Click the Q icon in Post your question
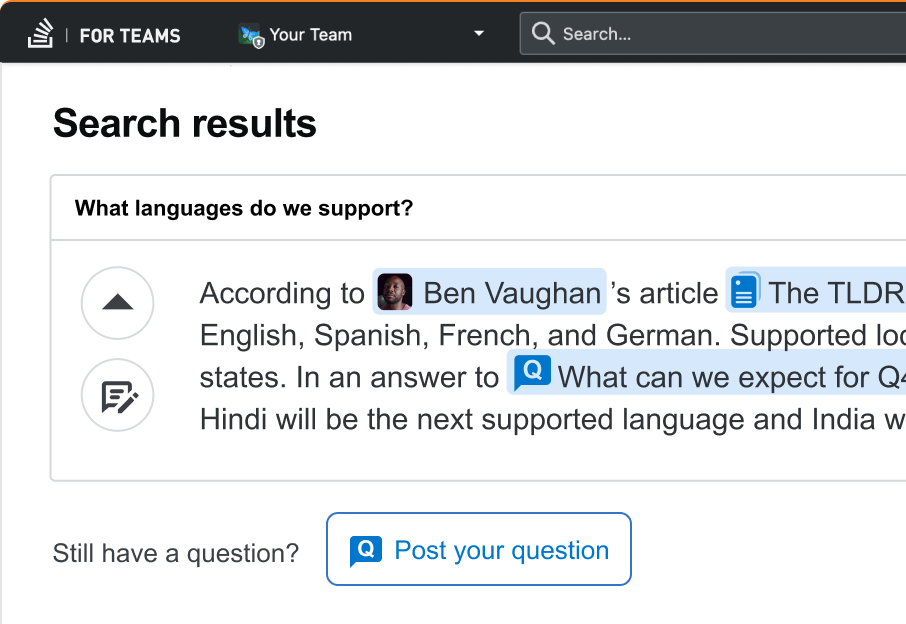 (x=365, y=551)
